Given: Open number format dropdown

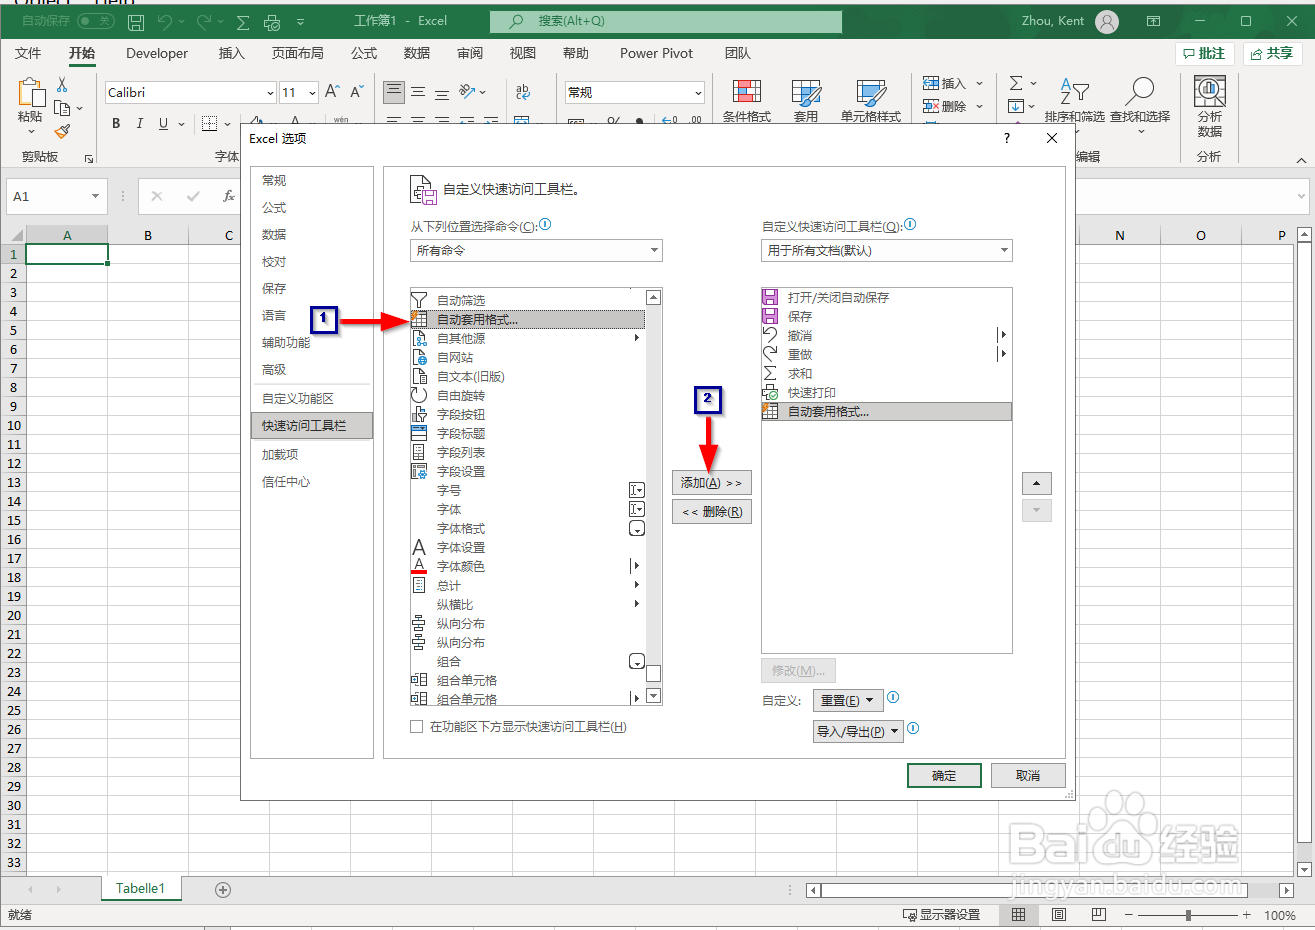Looking at the screenshot, I should click(x=698, y=93).
